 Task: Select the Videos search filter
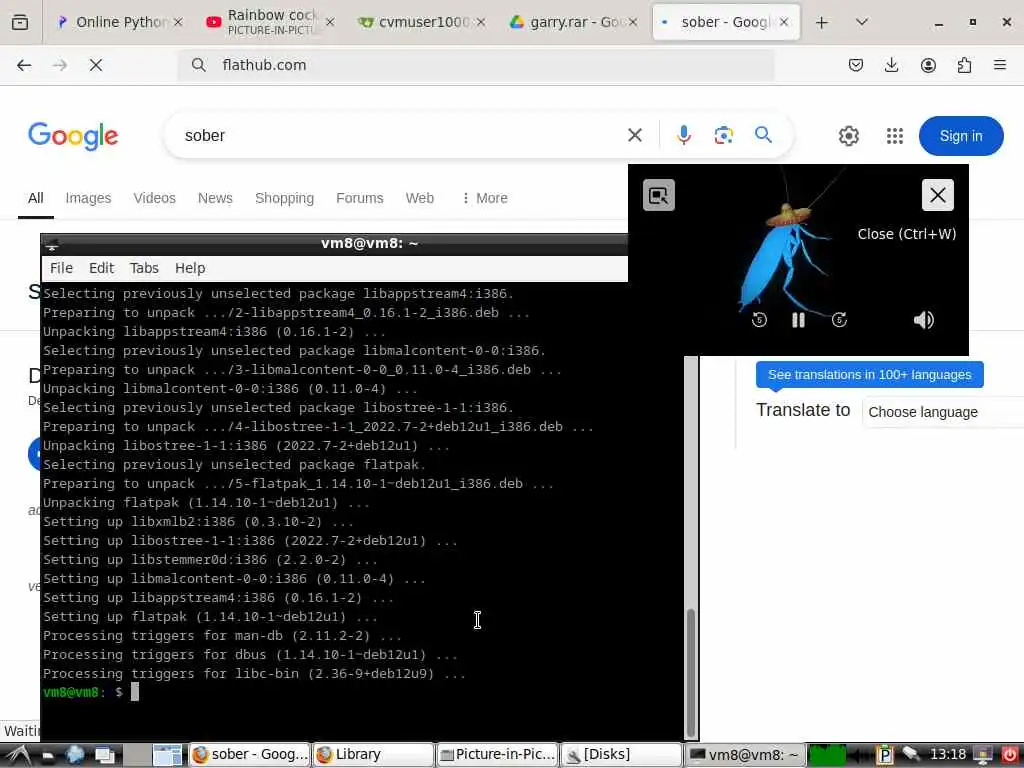155,198
